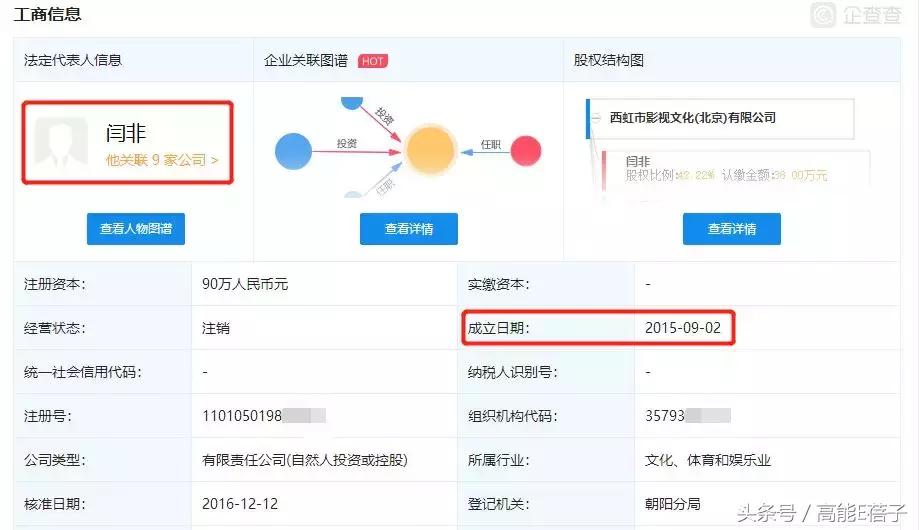The height and width of the screenshot is (530, 919).
Task: Click the 纳税人识别号 label
Action: [513, 372]
